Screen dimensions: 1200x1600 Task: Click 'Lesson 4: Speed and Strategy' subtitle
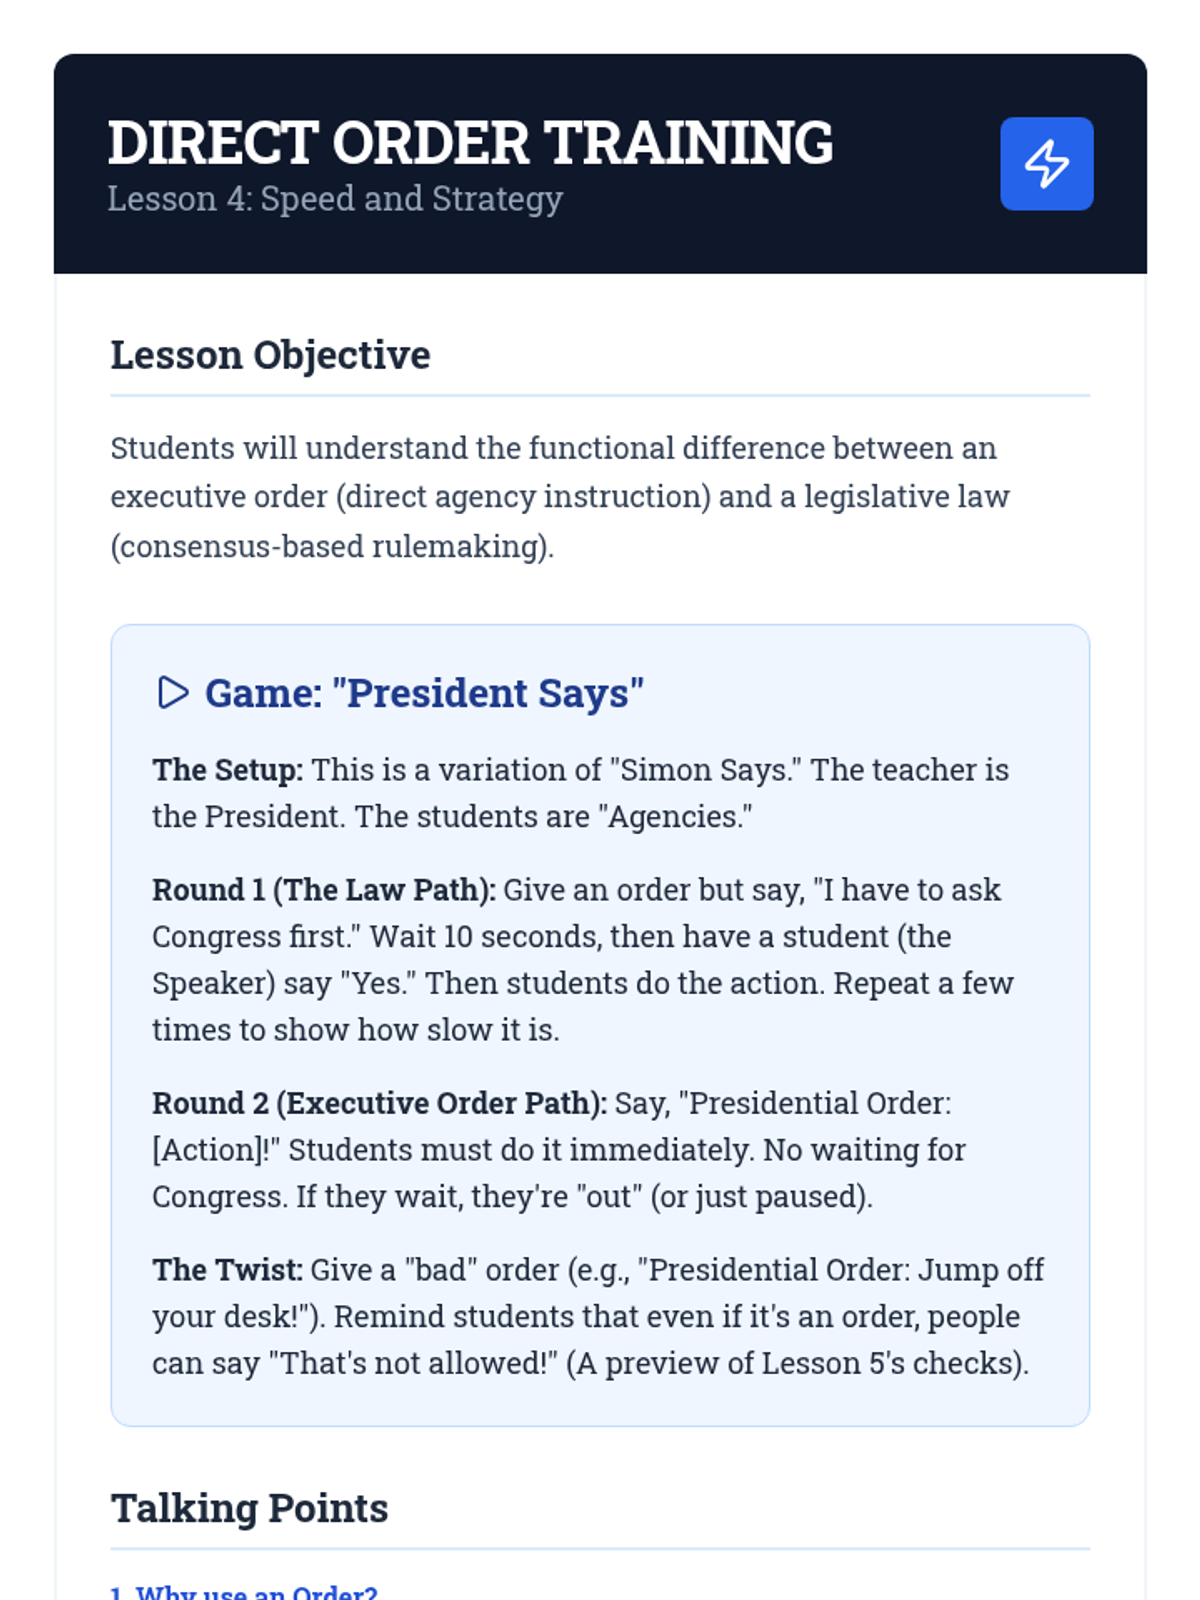click(x=335, y=198)
